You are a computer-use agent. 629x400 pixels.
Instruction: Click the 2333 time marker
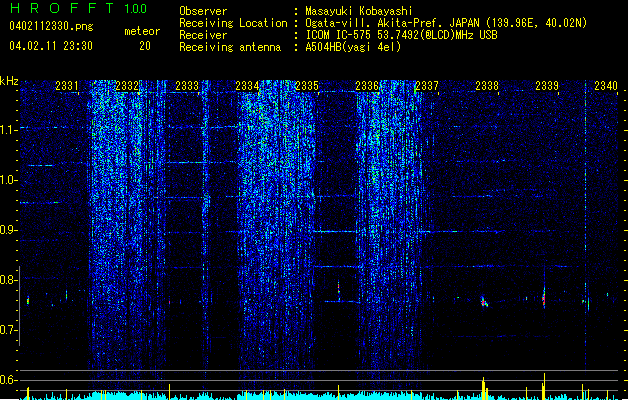[187, 86]
